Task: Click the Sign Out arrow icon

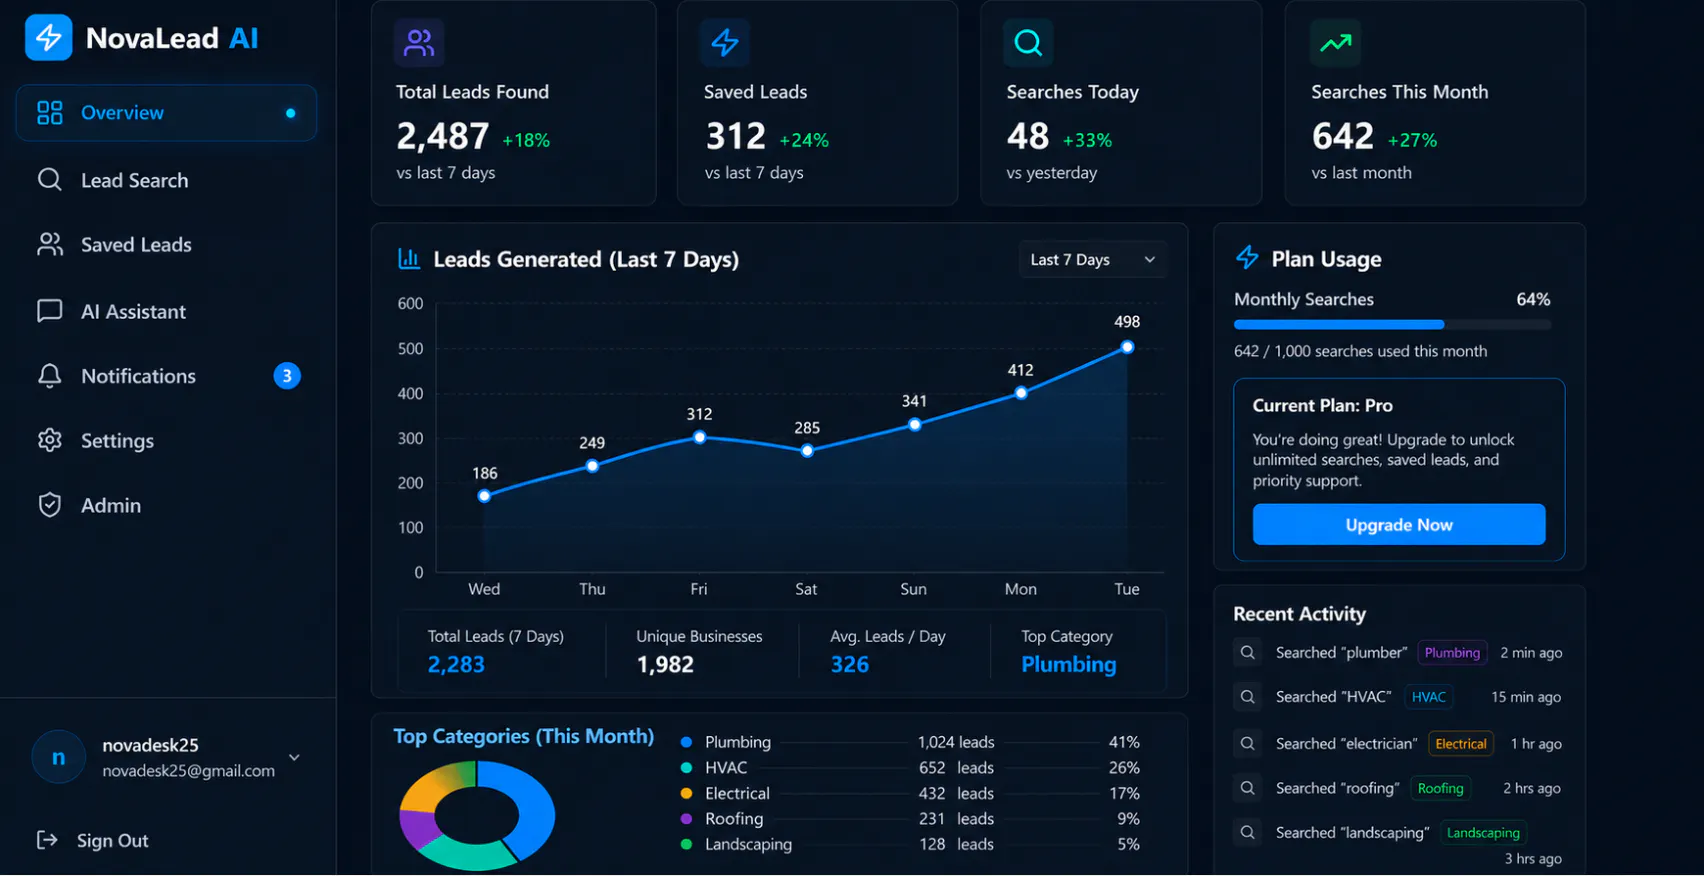Action: pos(47,840)
